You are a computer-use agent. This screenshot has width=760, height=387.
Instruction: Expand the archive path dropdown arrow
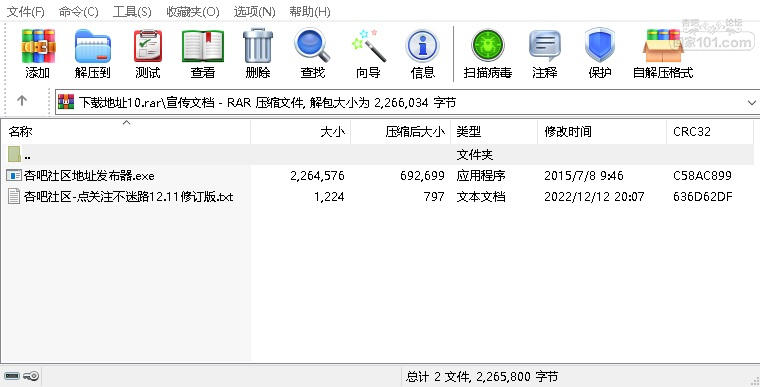coord(752,103)
